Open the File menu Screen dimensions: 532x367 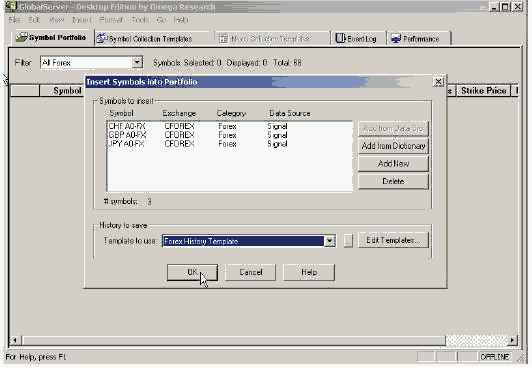coord(14,20)
